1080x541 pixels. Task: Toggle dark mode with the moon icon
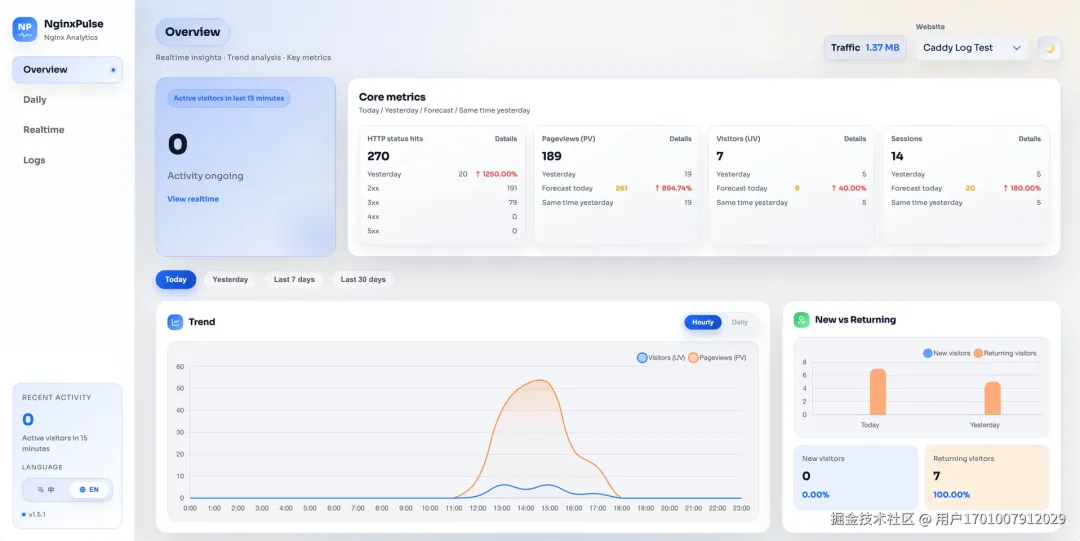[x=1049, y=48]
